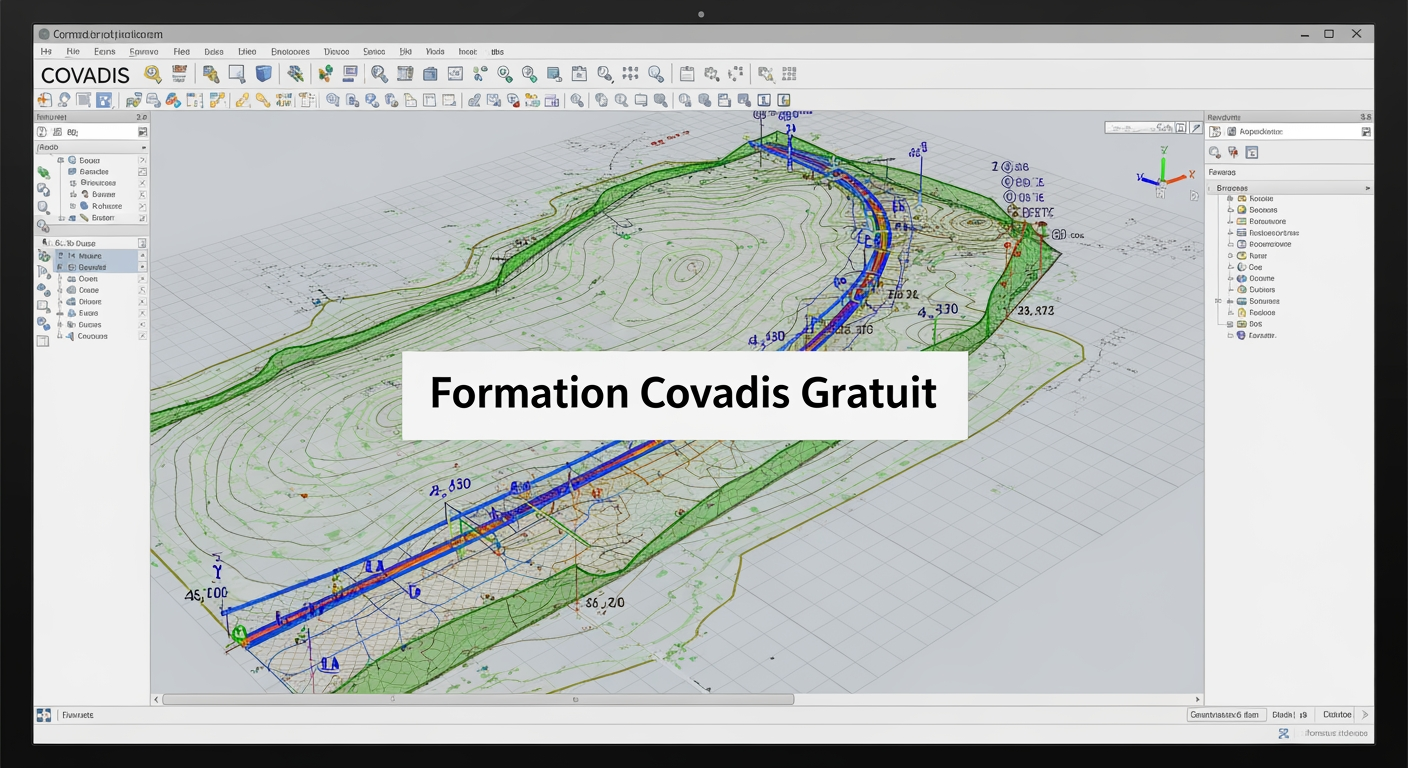
Task: Toggle visibility for the Couches item at list bottom
Action: pyautogui.click(x=143, y=336)
